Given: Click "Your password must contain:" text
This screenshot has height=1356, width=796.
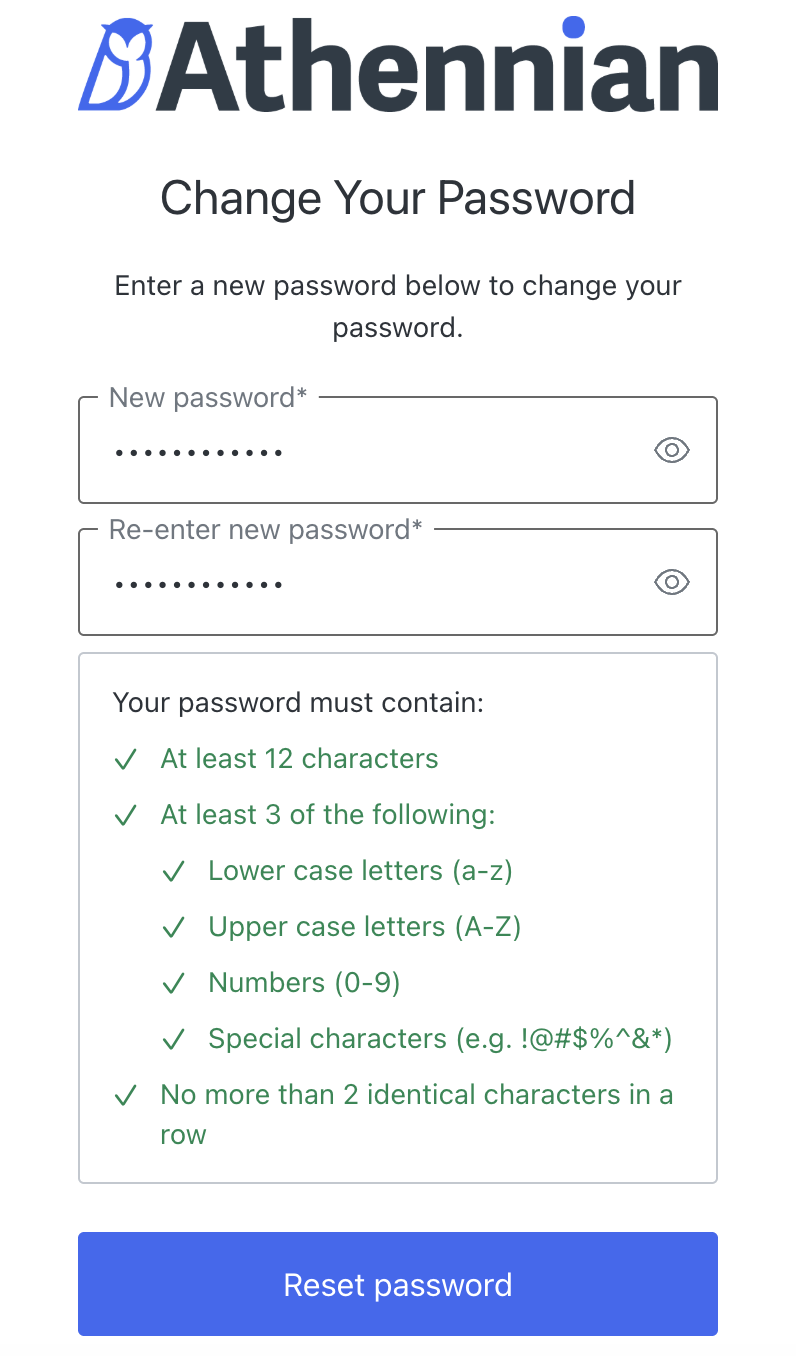Looking at the screenshot, I should pyautogui.click(x=298, y=702).
